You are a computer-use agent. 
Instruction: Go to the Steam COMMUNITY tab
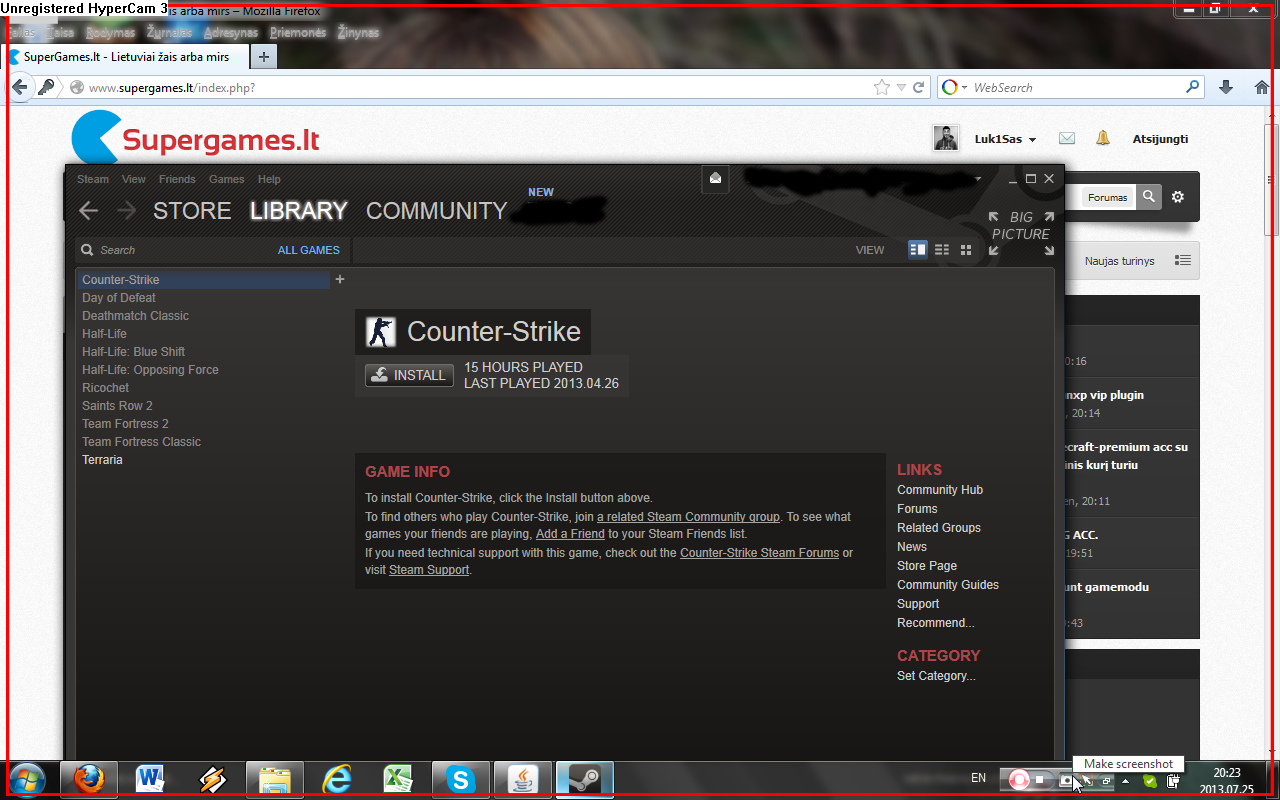click(437, 211)
